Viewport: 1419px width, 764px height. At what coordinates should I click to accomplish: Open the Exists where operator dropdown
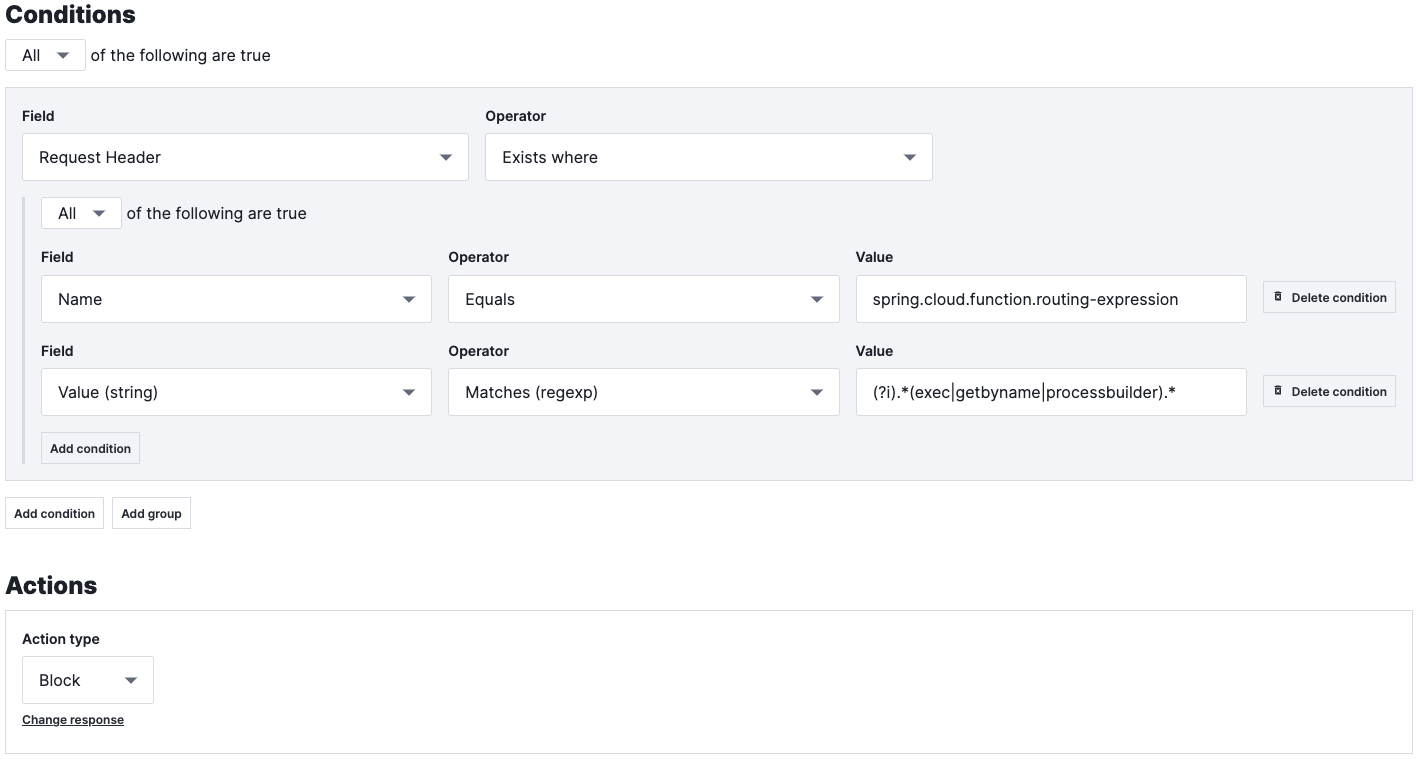point(708,157)
